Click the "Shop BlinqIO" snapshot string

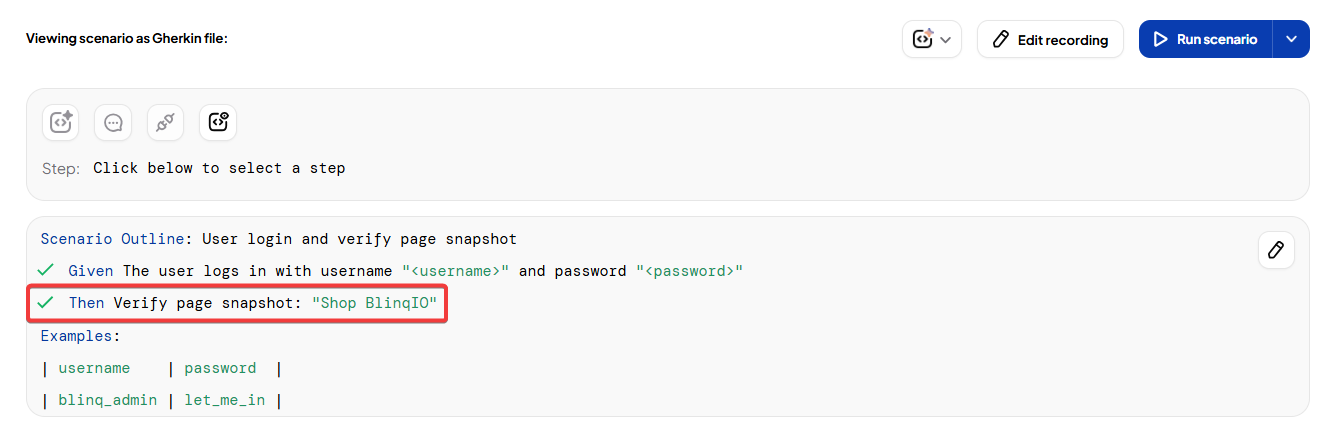point(375,303)
